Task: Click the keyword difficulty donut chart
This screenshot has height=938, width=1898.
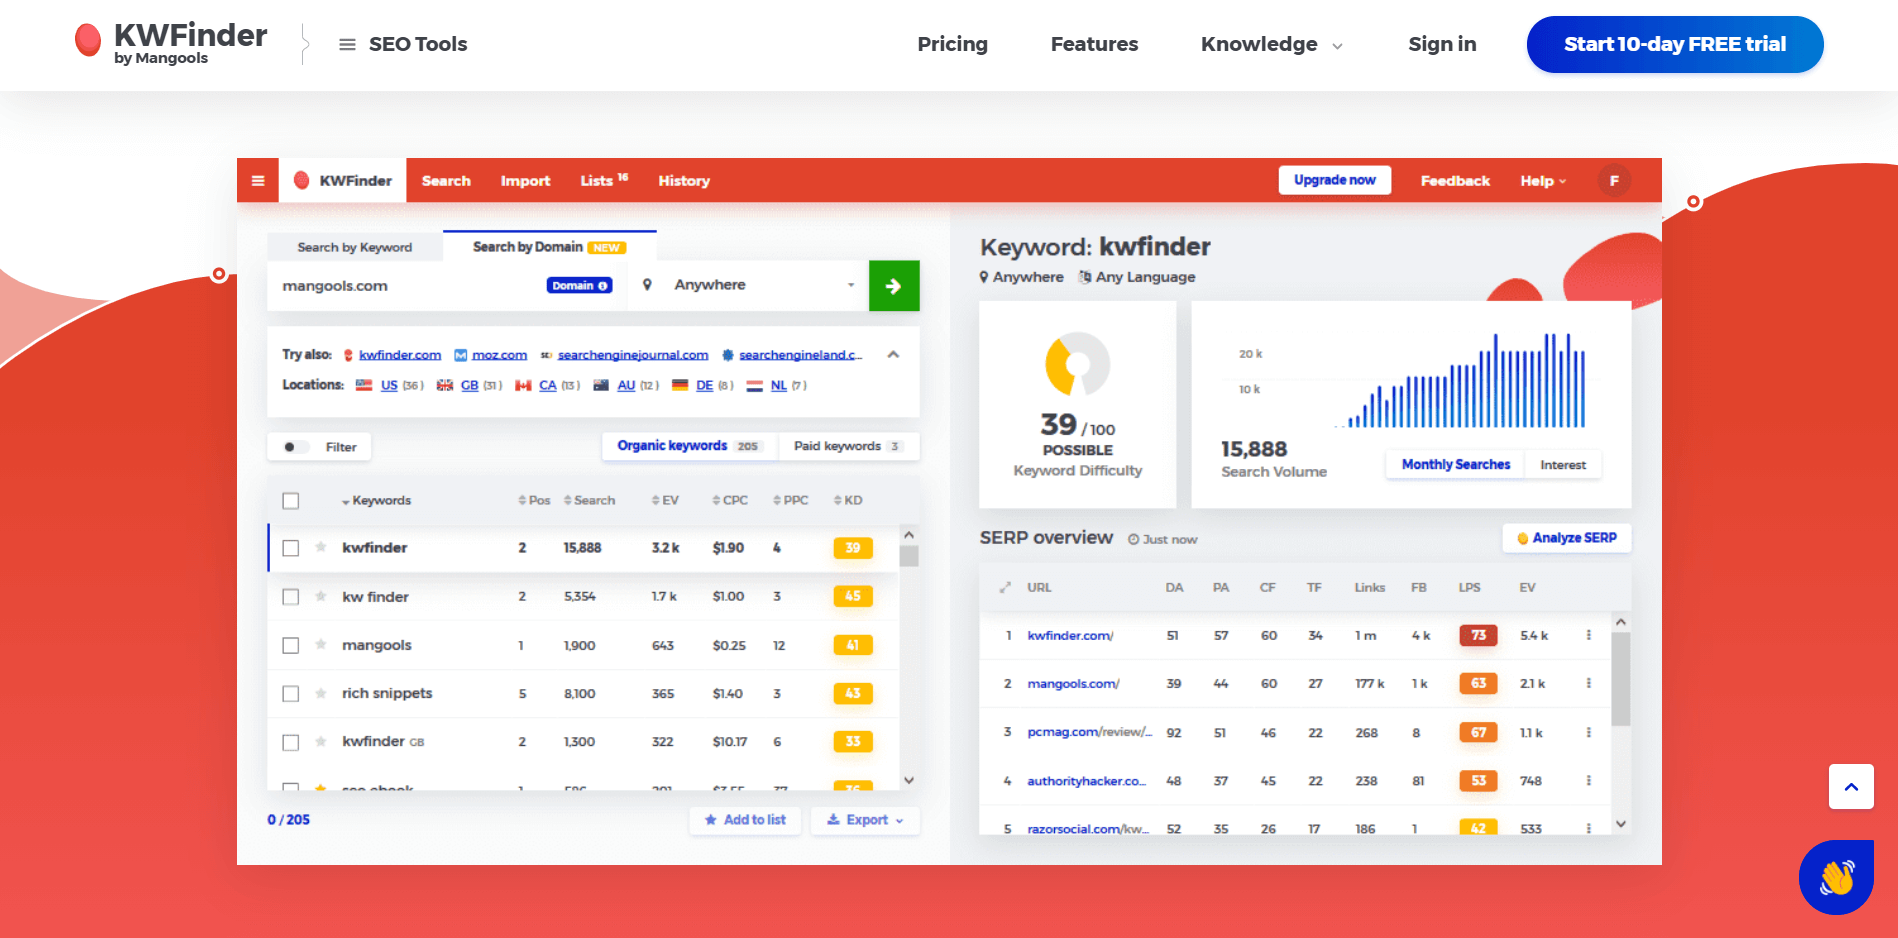Action: 1077,364
